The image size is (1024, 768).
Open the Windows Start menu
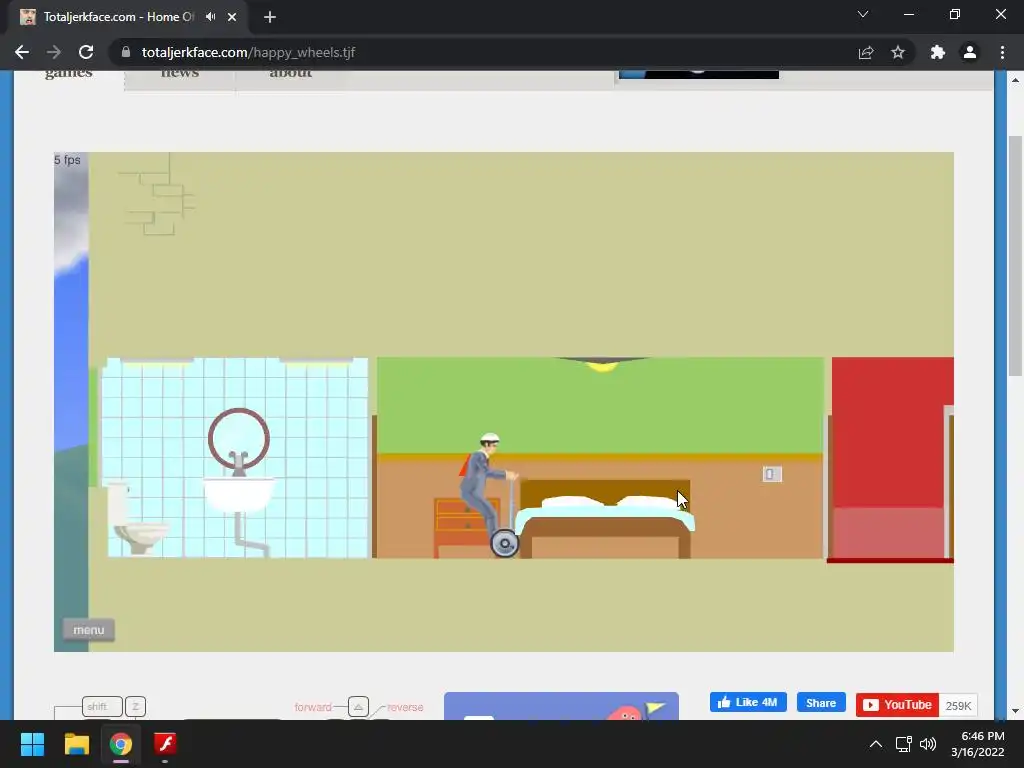pyautogui.click(x=32, y=744)
